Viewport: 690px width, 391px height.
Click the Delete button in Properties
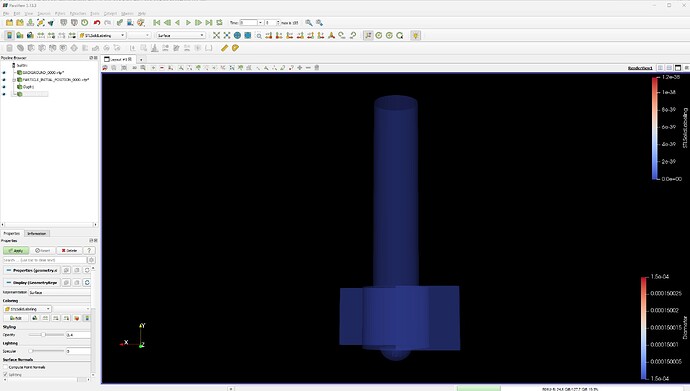(x=70, y=251)
